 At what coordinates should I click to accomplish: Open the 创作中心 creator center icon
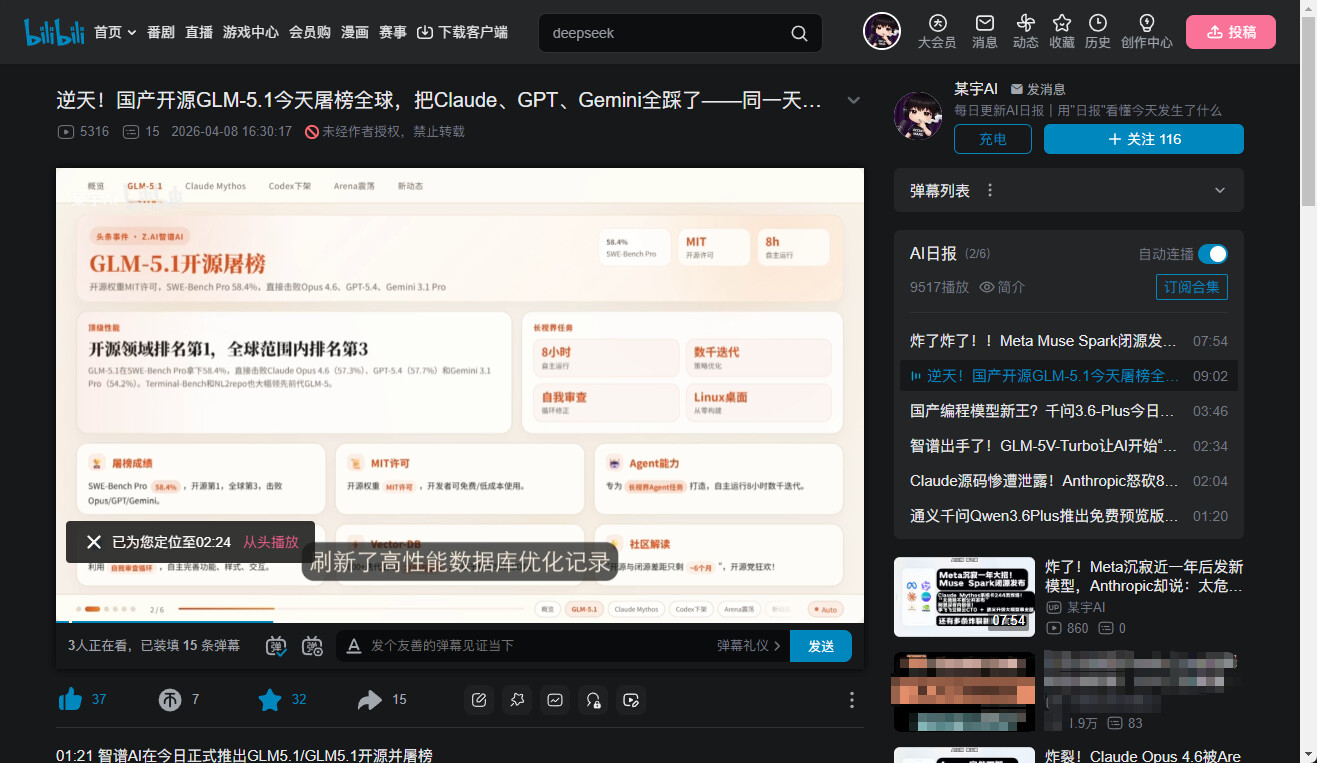1146,31
